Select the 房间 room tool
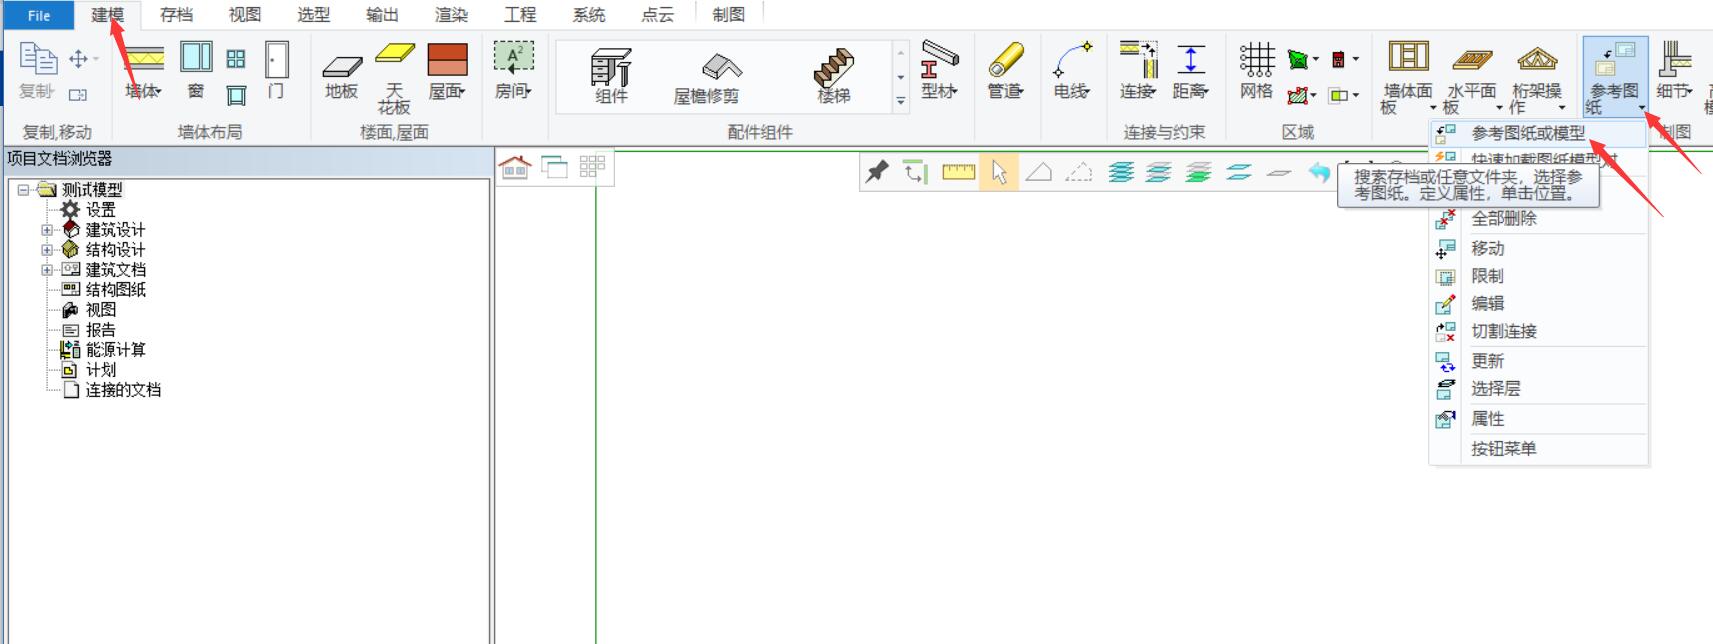Image resolution: width=1713 pixels, height=644 pixels. (513, 72)
